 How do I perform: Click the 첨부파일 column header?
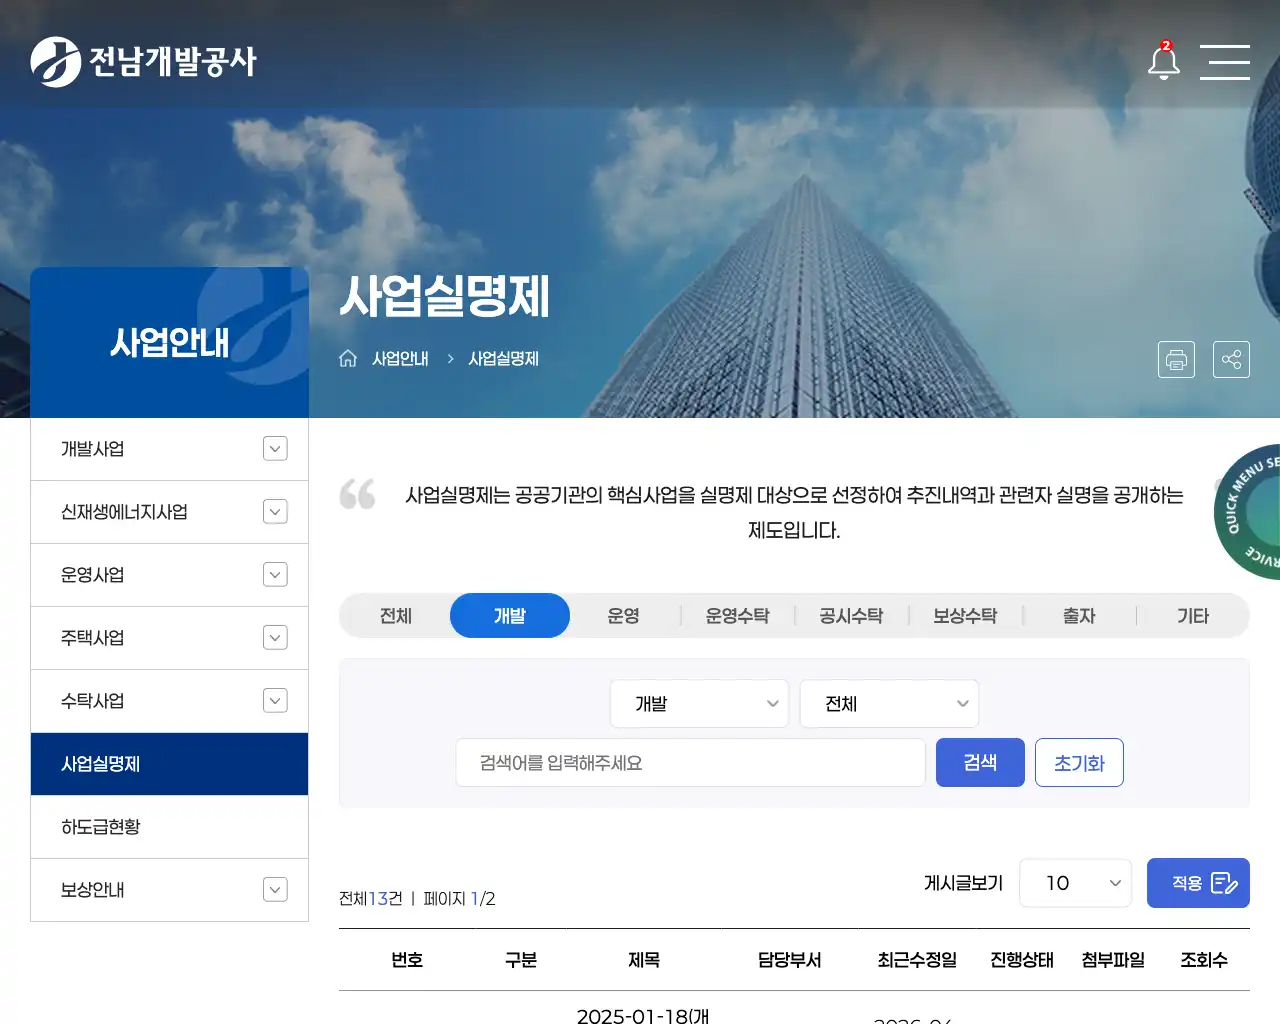click(1113, 960)
